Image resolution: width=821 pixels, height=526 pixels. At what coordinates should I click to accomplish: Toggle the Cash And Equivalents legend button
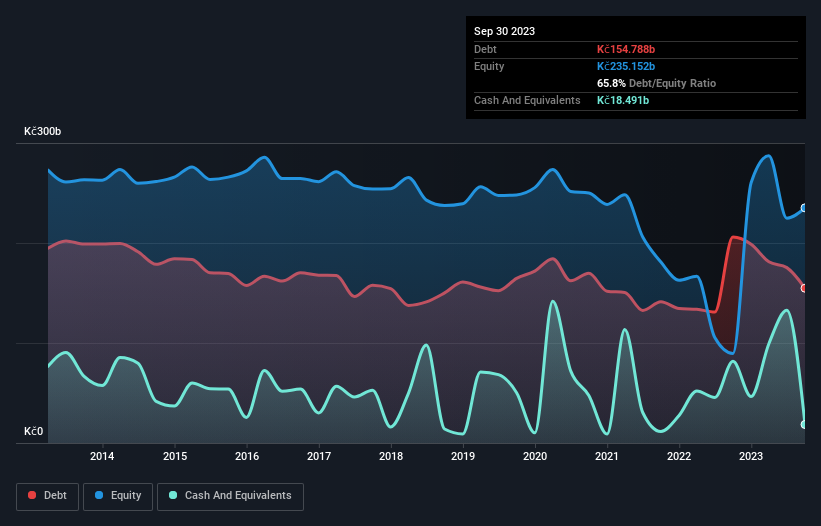coord(230,496)
